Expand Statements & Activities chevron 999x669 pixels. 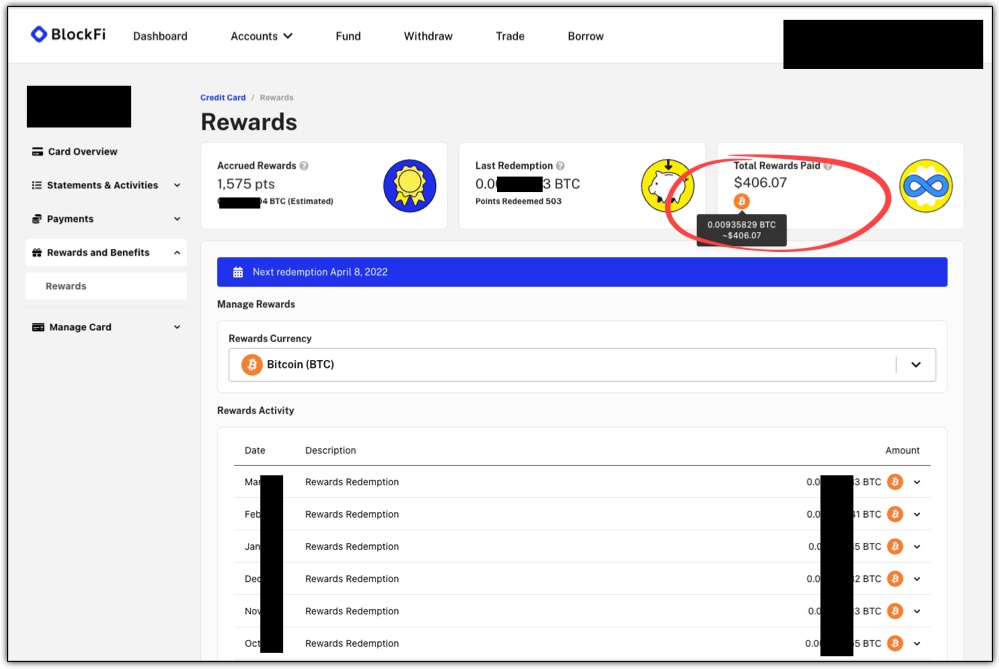pos(177,185)
